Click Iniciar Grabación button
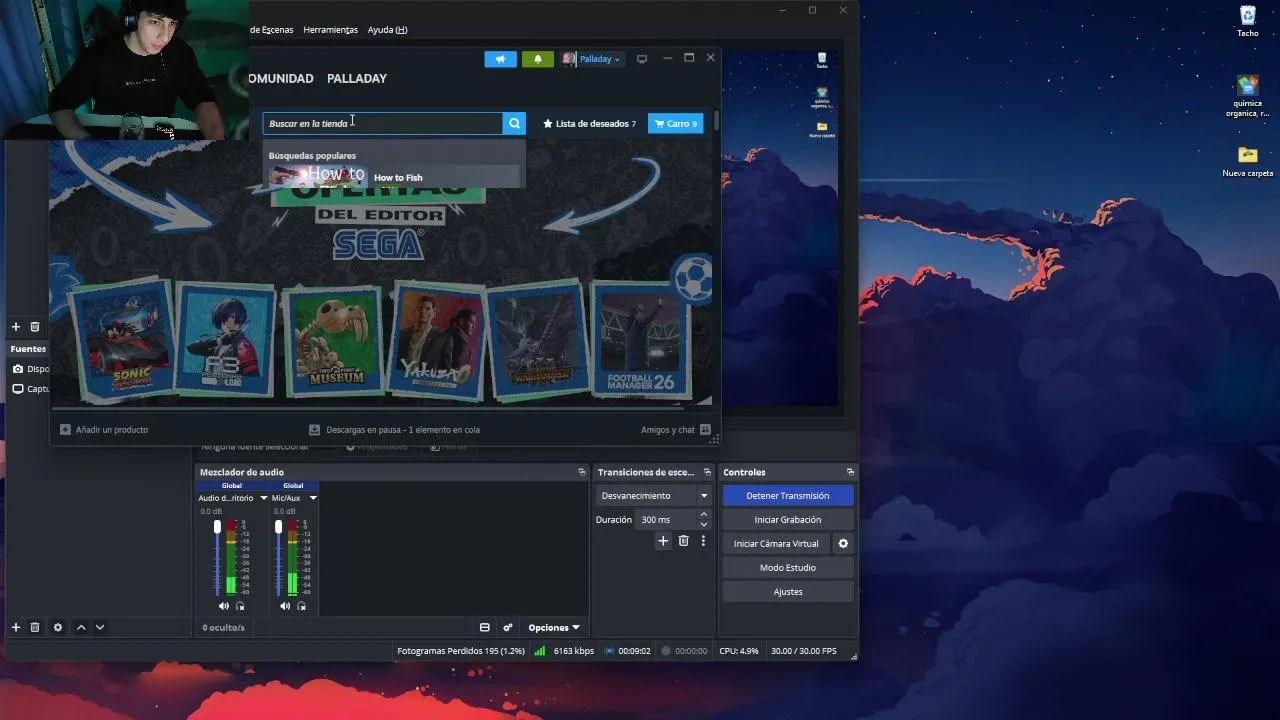The width and height of the screenshot is (1280, 720). point(788,520)
